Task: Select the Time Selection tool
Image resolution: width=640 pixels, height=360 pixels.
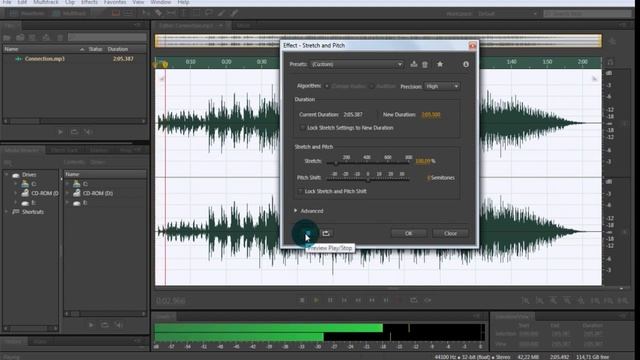Action: (x=184, y=13)
